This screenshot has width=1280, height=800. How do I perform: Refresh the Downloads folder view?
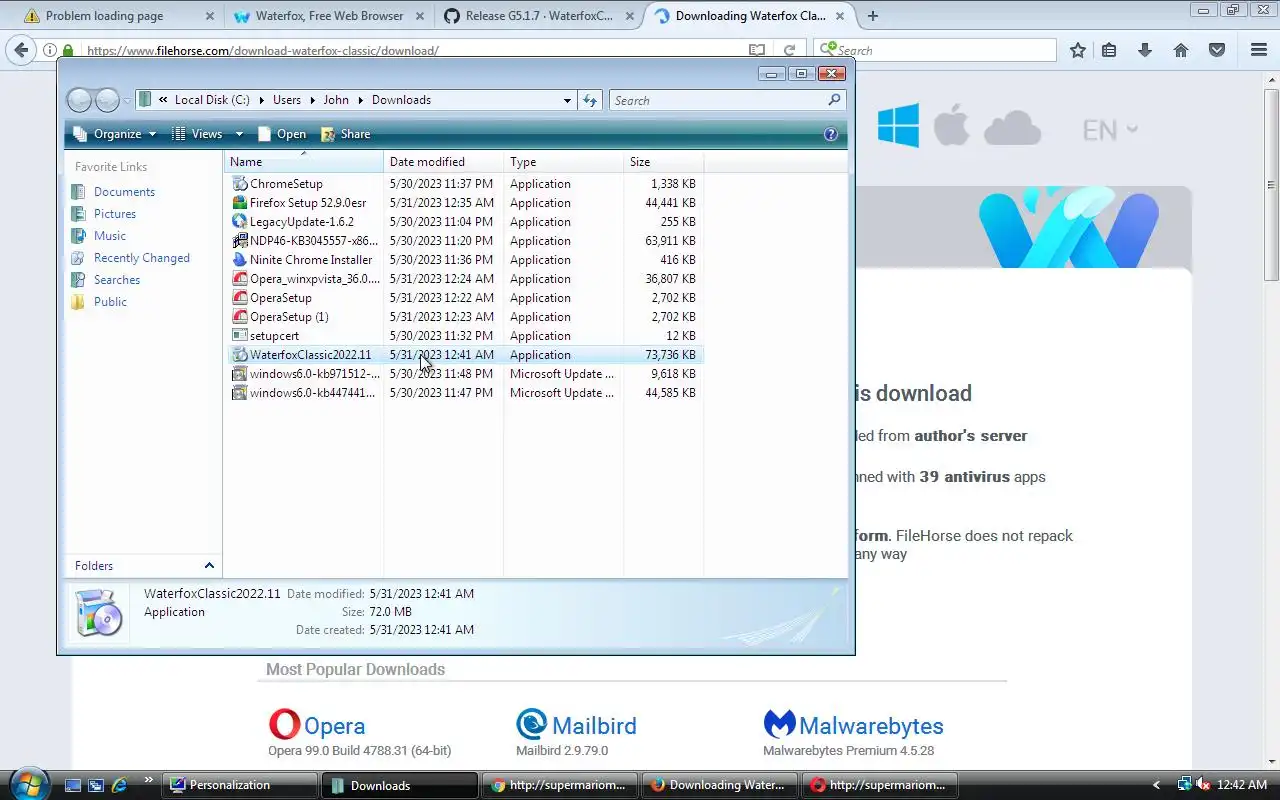pyautogui.click(x=590, y=100)
